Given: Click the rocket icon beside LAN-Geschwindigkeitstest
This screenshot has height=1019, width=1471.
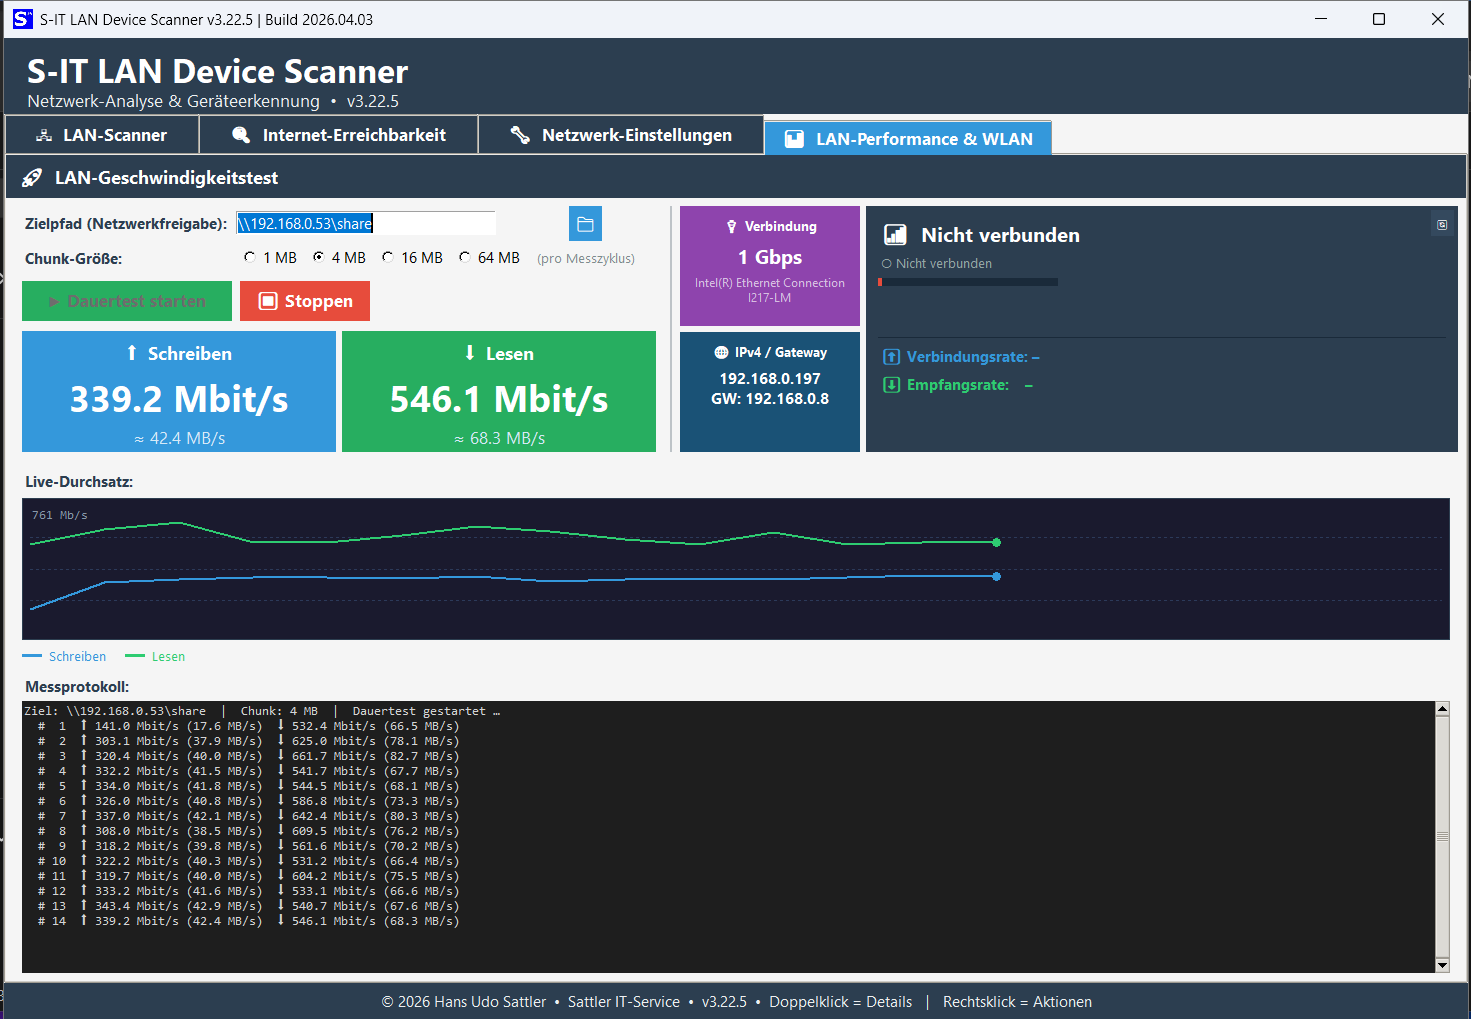Looking at the screenshot, I should 33,176.
